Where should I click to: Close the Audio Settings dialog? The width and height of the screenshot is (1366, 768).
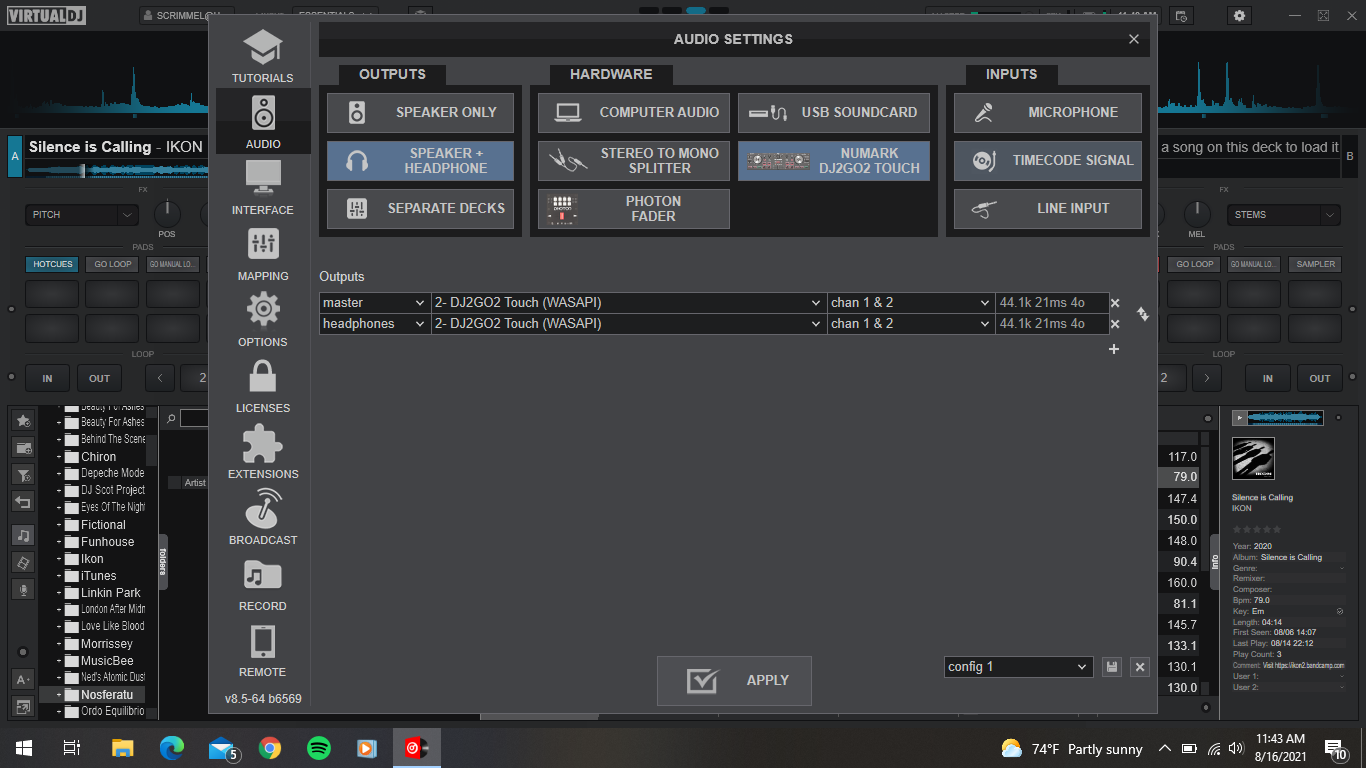1134,39
